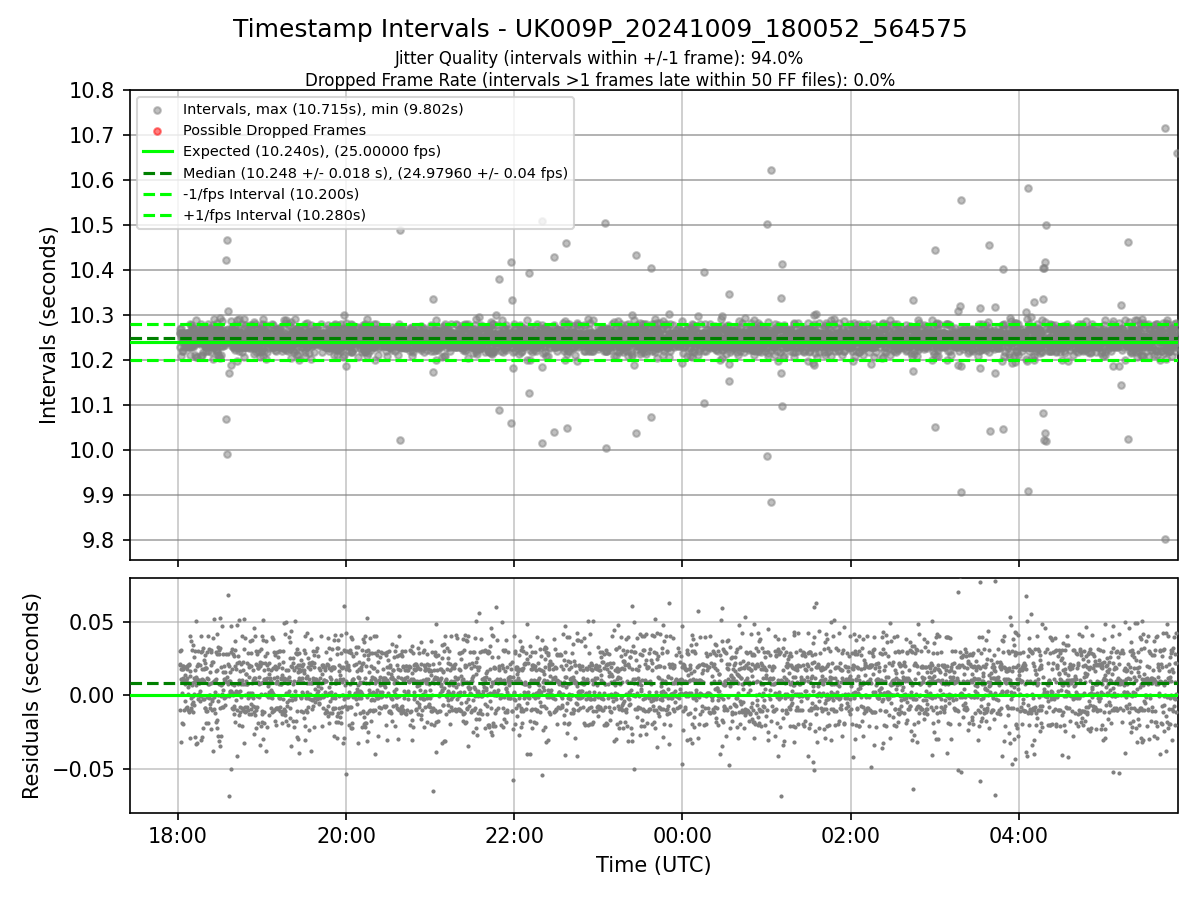Select legend entry 'Intervals, max (10.715s), min (9.802s)'

323,109
